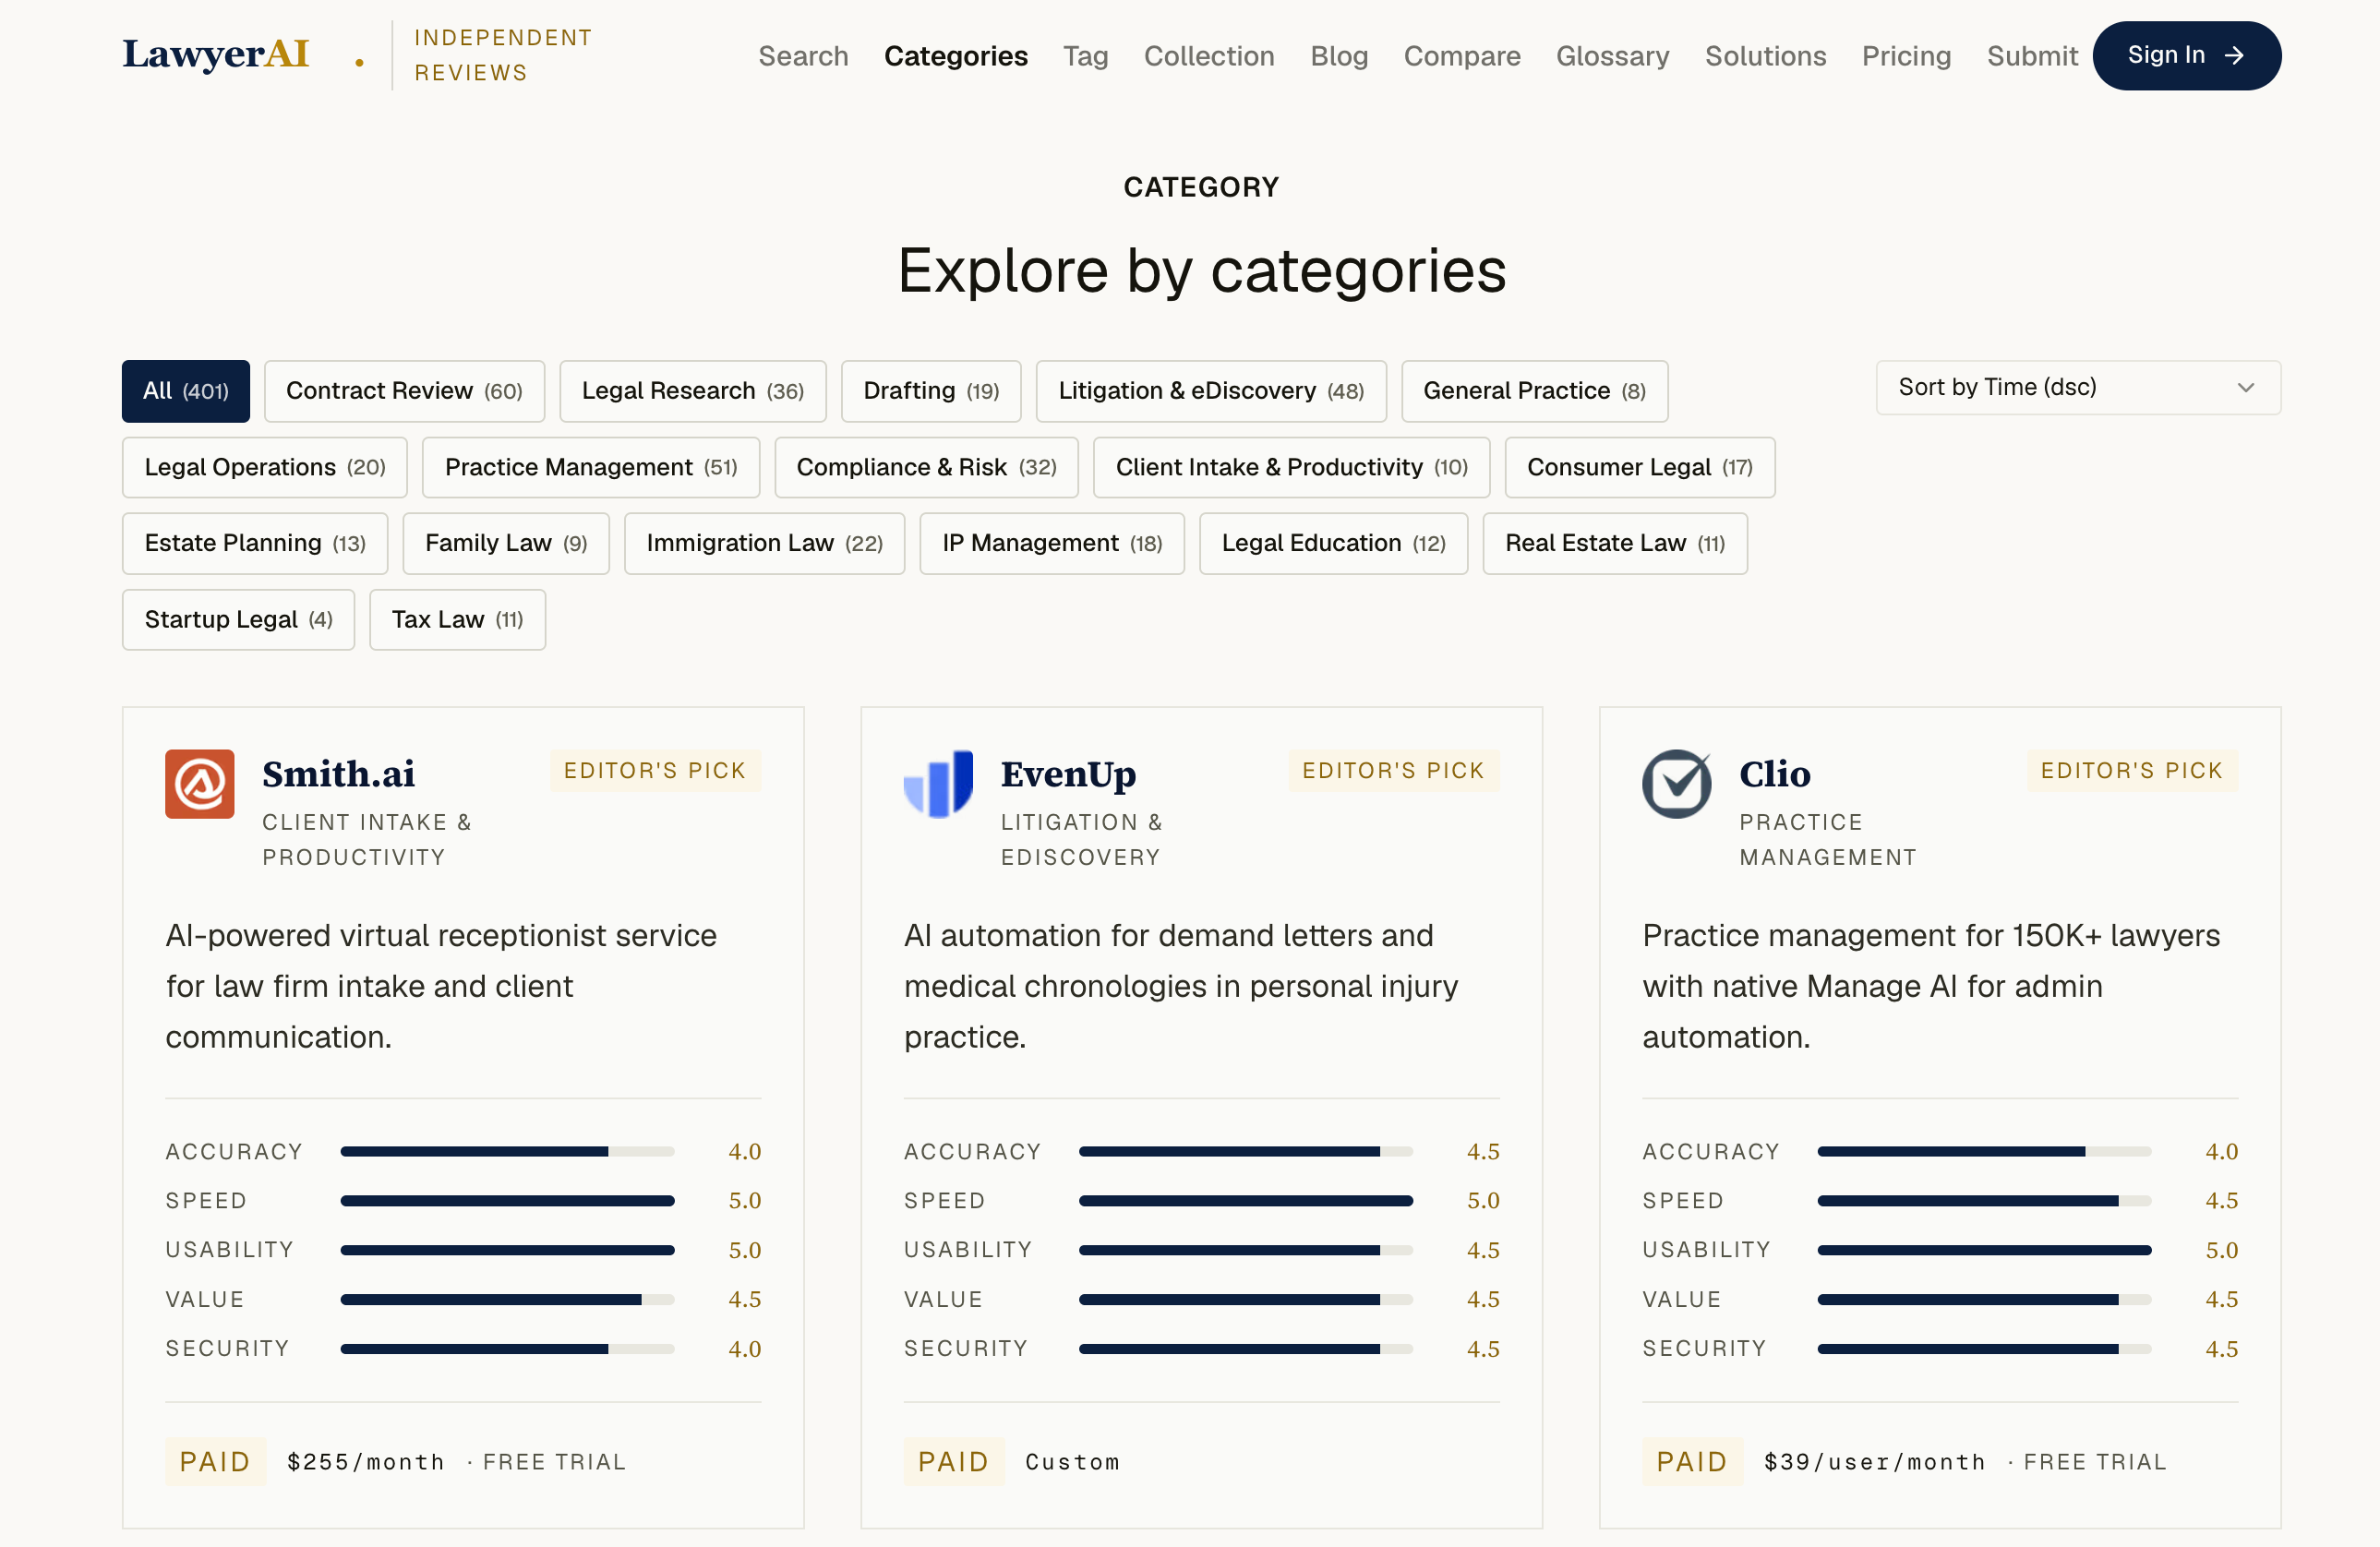2380x1547 pixels.
Task: Click Smith.ai's "CLIENT INTAKE & PRODUCTIVITY" label
Action: click(367, 840)
